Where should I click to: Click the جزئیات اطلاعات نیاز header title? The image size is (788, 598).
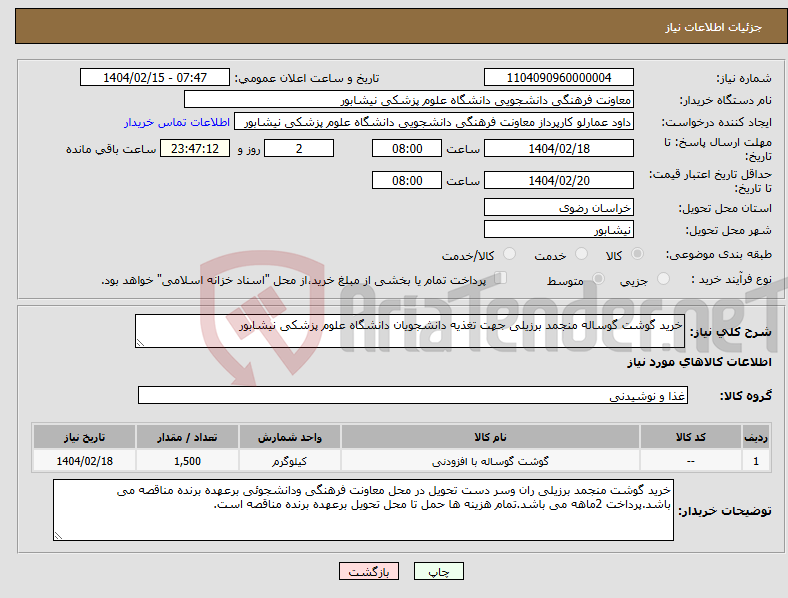pyautogui.click(x=714, y=27)
